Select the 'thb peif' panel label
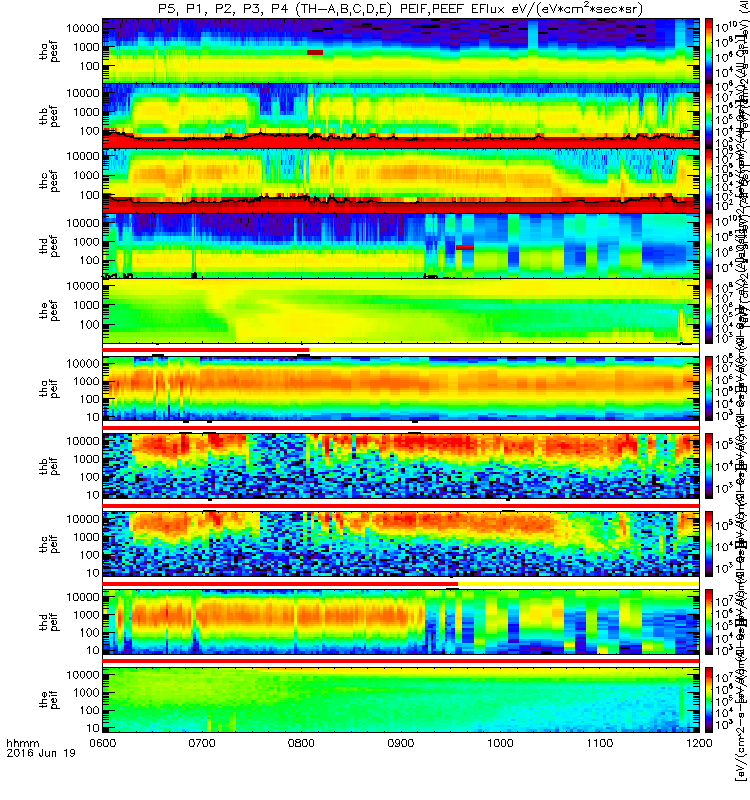This screenshot has width=750, height=800. tap(49, 466)
